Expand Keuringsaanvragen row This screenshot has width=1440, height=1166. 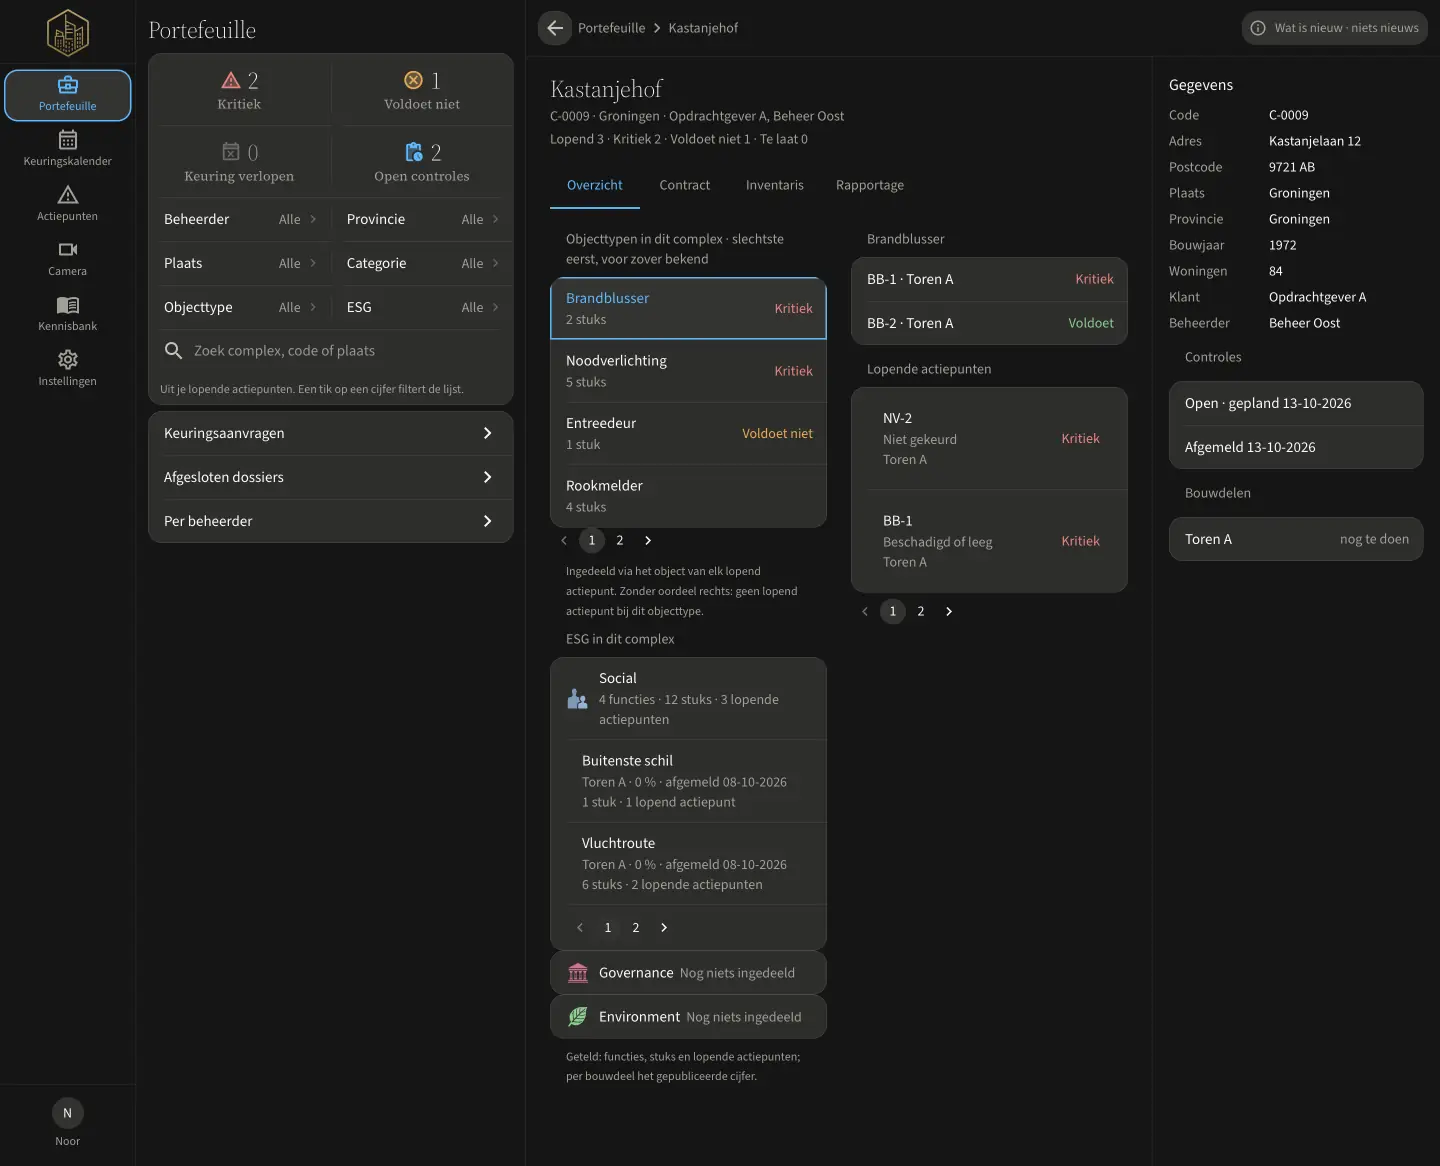click(330, 433)
